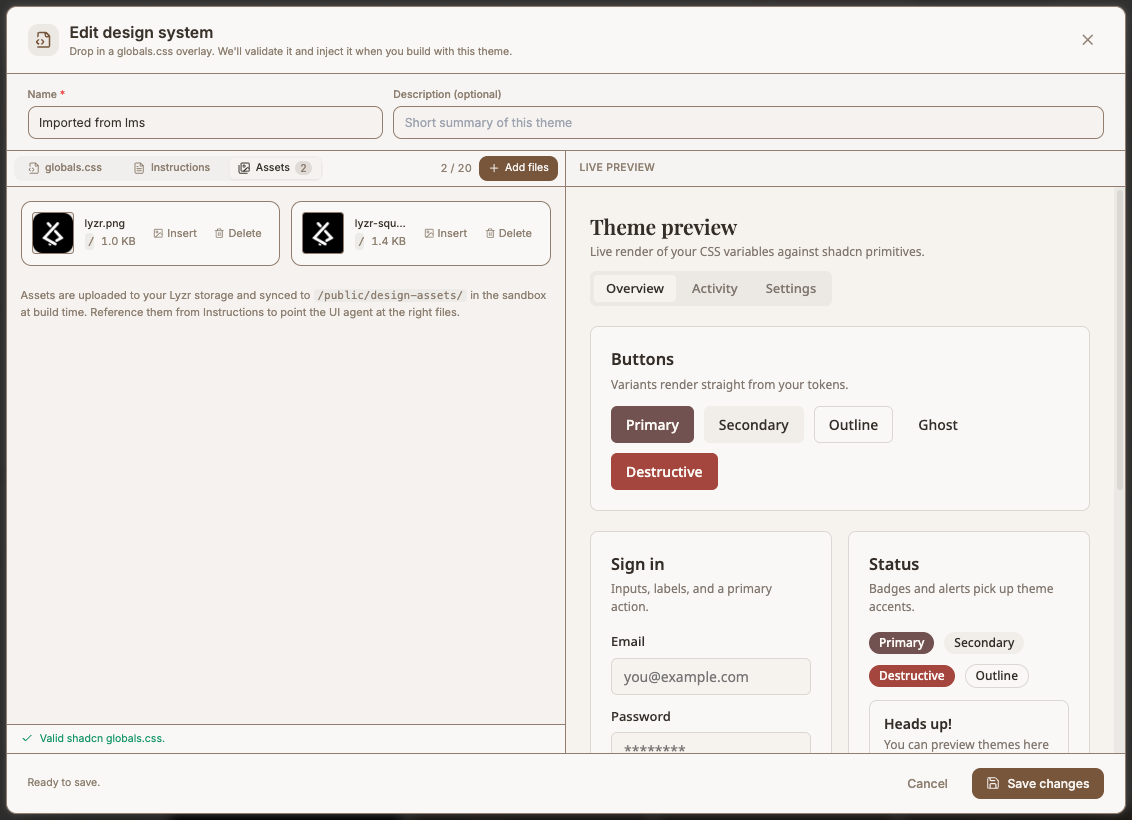The height and width of the screenshot is (820, 1132).
Task: Click the Primary preview button
Action: pos(652,424)
